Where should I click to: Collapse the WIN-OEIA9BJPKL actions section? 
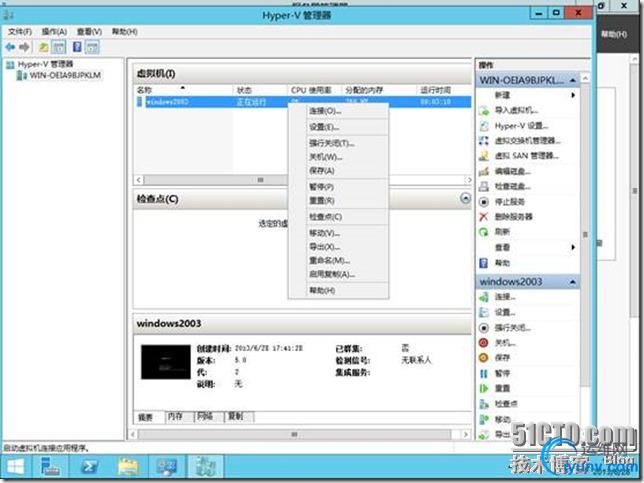(x=573, y=80)
